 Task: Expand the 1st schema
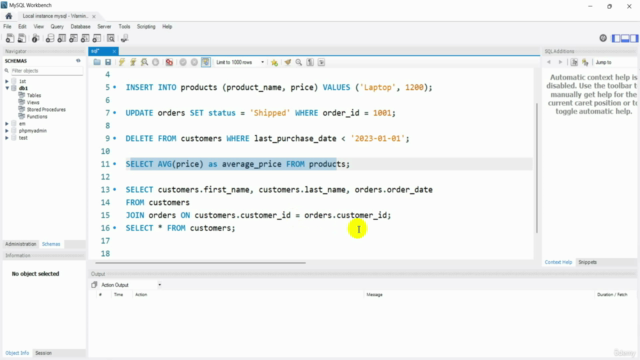coord(7,81)
